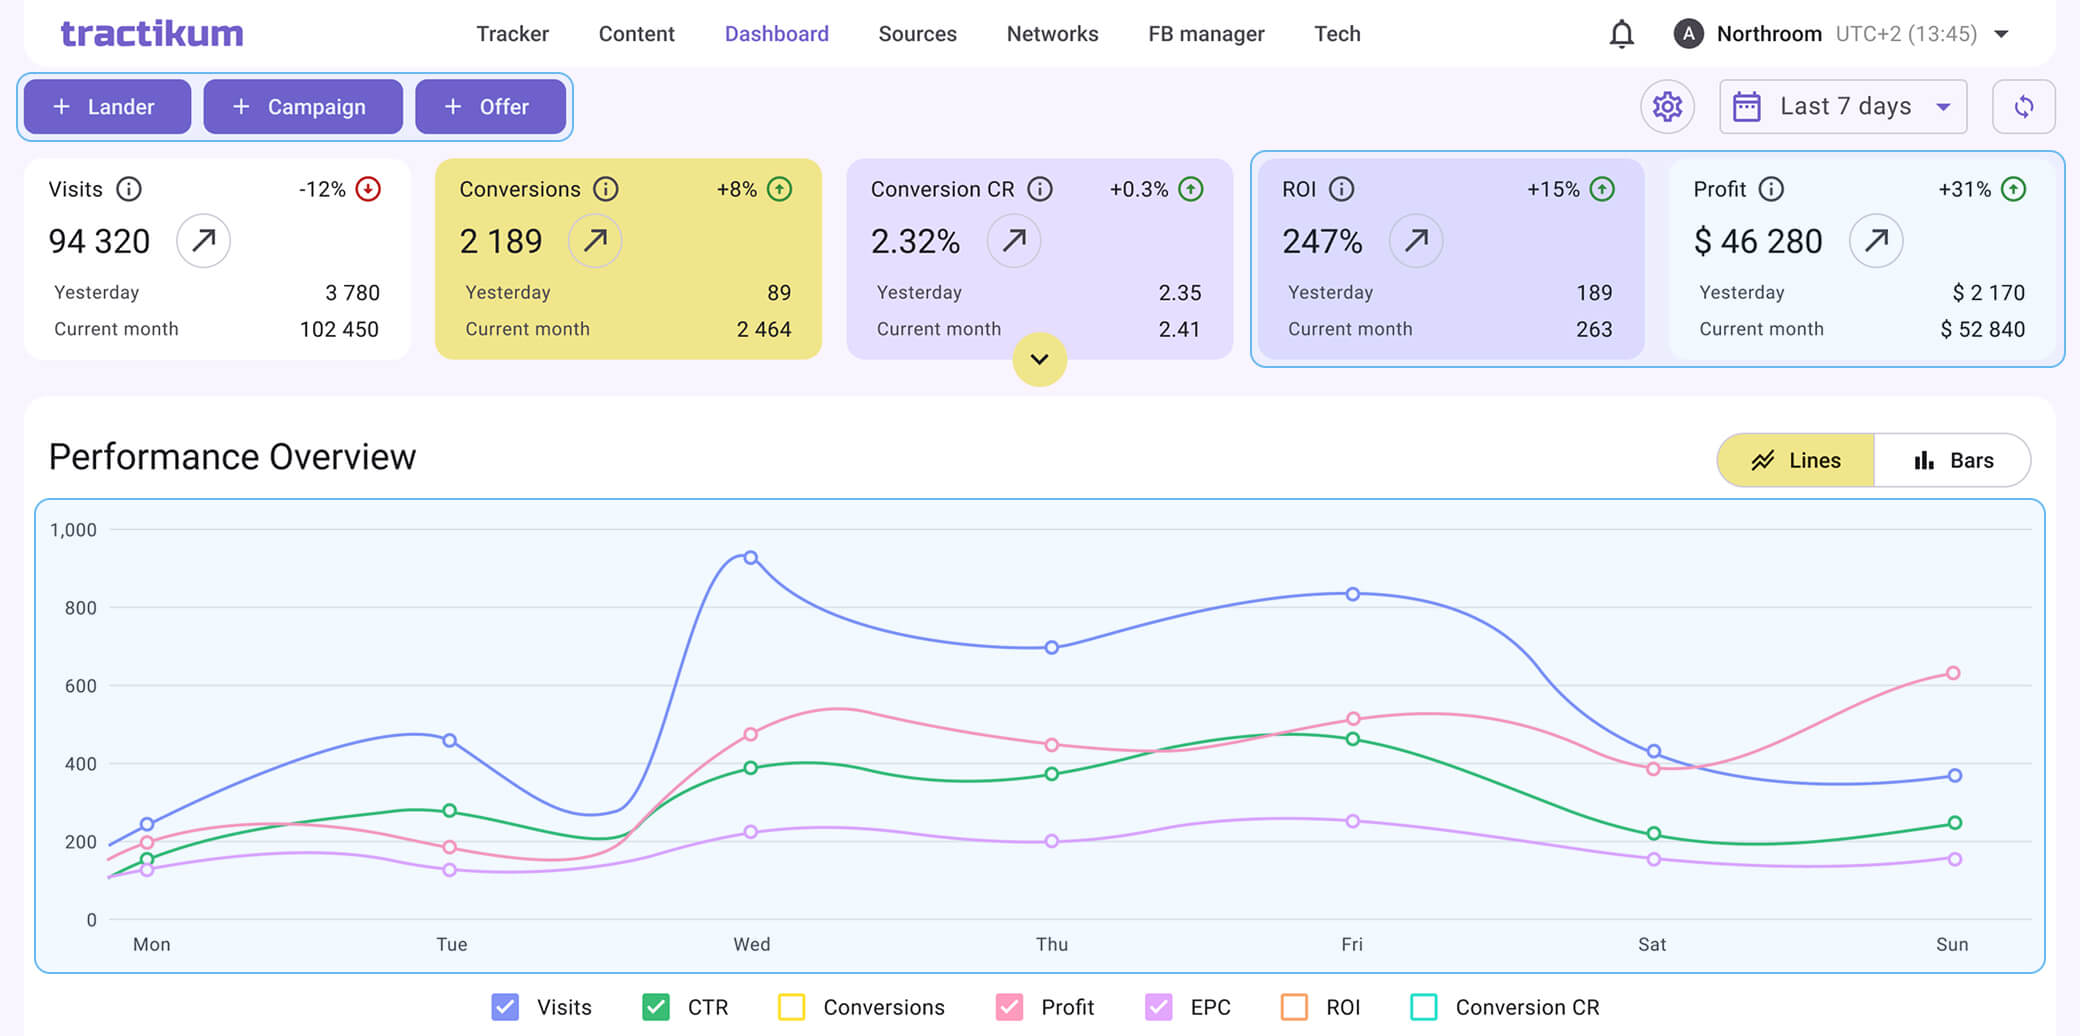The height and width of the screenshot is (1036, 2080).
Task: Uncheck the Visits series checkbox
Action: [506, 1007]
